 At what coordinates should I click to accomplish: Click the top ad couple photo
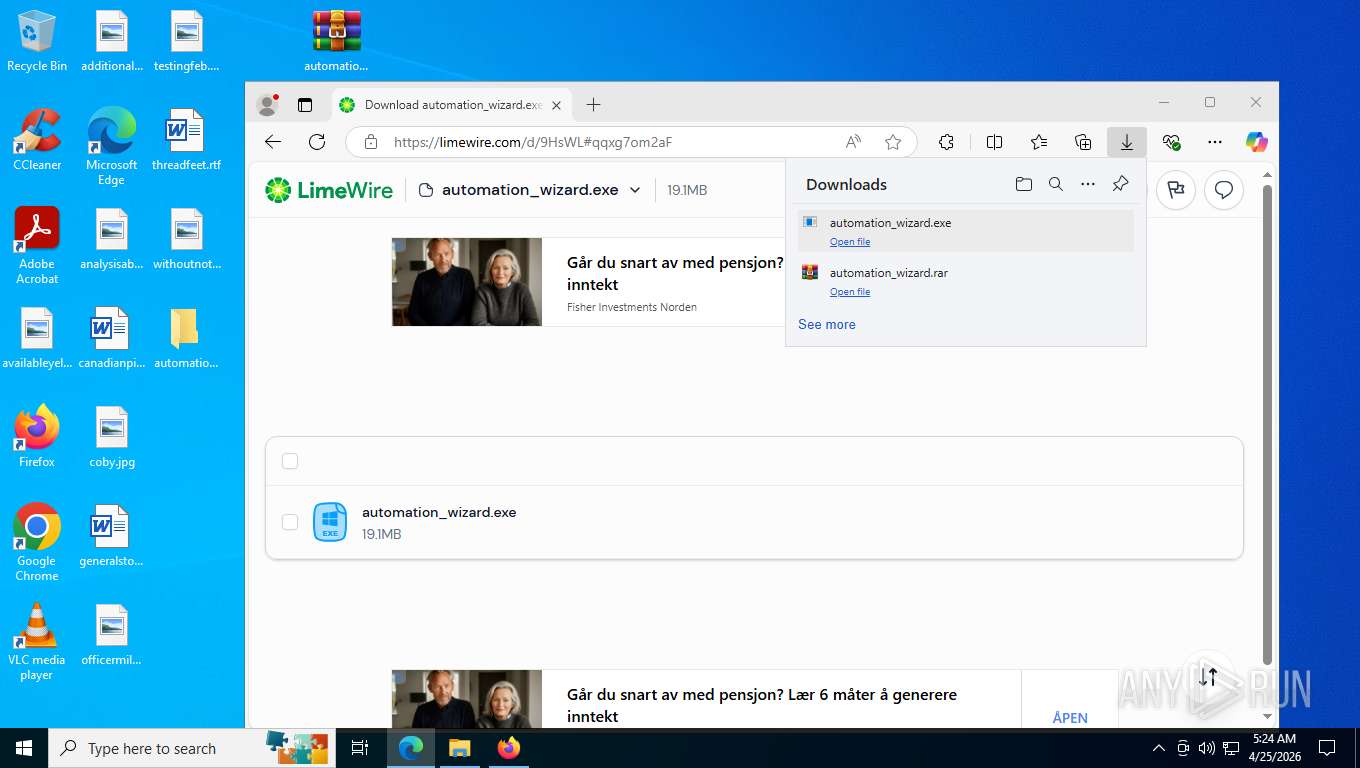click(467, 282)
